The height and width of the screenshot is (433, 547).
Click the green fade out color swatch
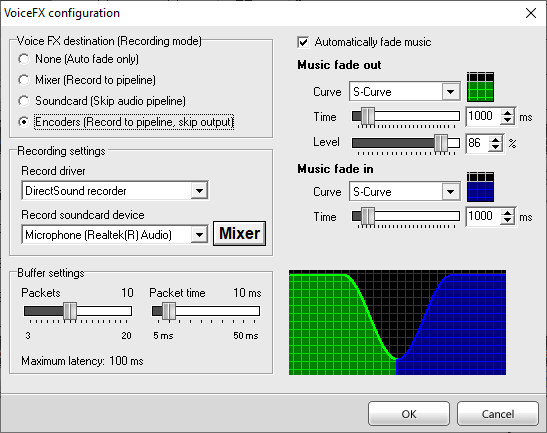click(x=480, y=87)
